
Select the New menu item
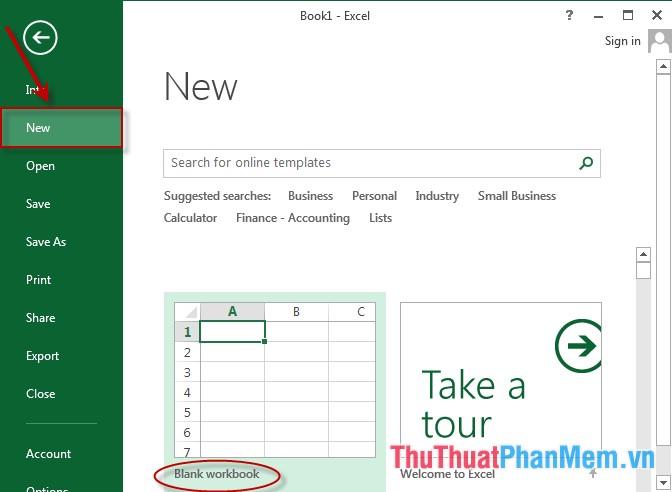[62, 128]
